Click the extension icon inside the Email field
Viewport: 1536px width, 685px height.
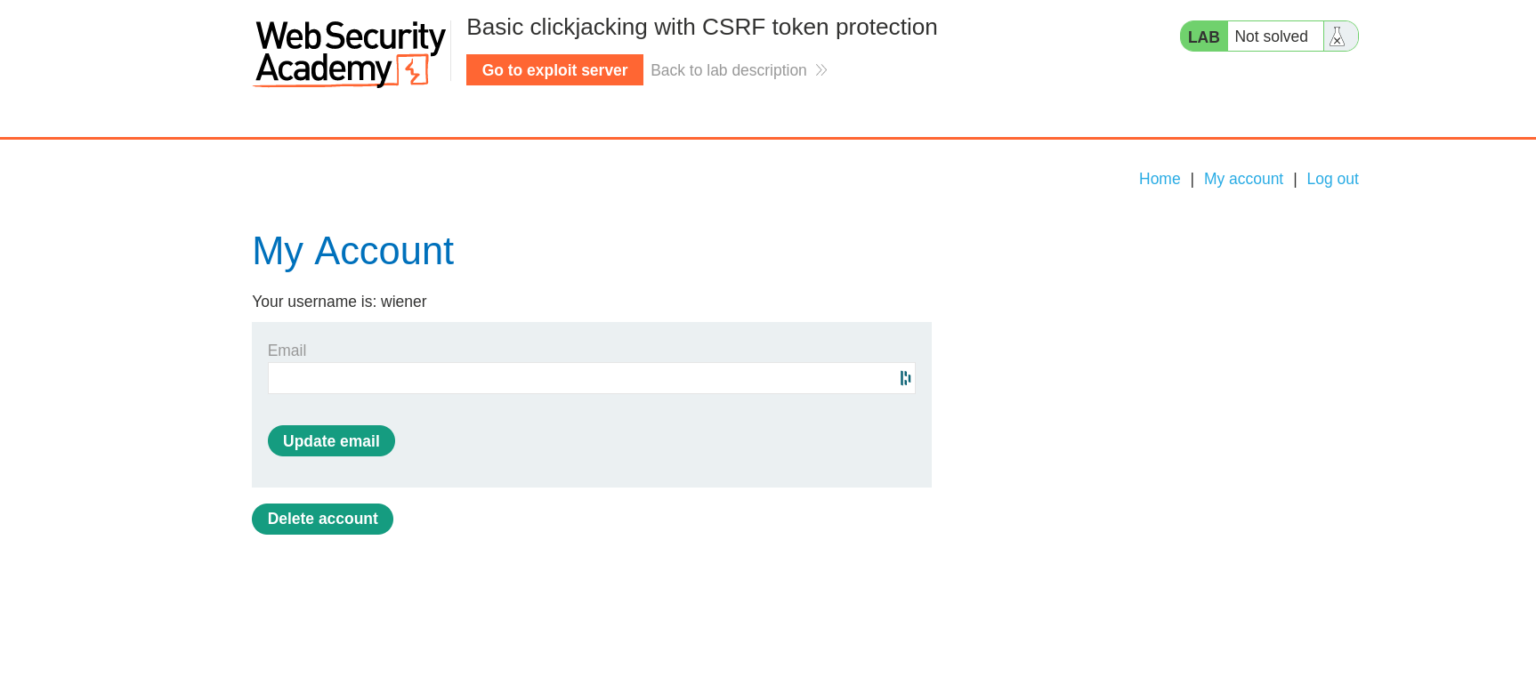(904, 378)
